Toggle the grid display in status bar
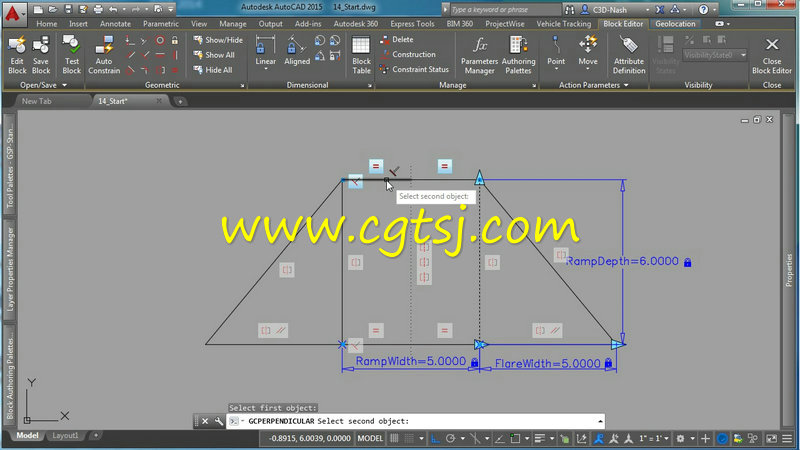The width and height of the screenshot is (800, 450). pyautogui.click(x=394, y=438)
